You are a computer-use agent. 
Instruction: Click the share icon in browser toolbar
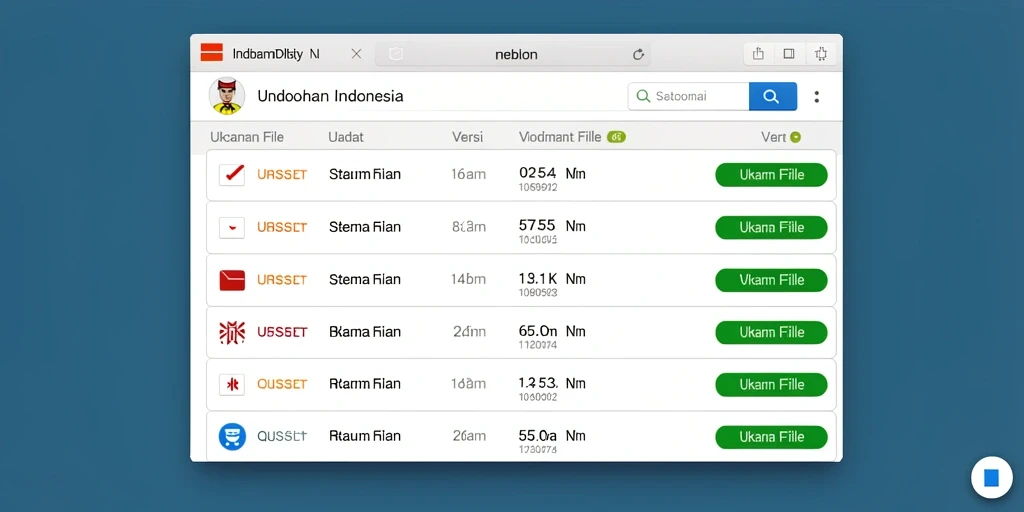click(x=758, y=54)
